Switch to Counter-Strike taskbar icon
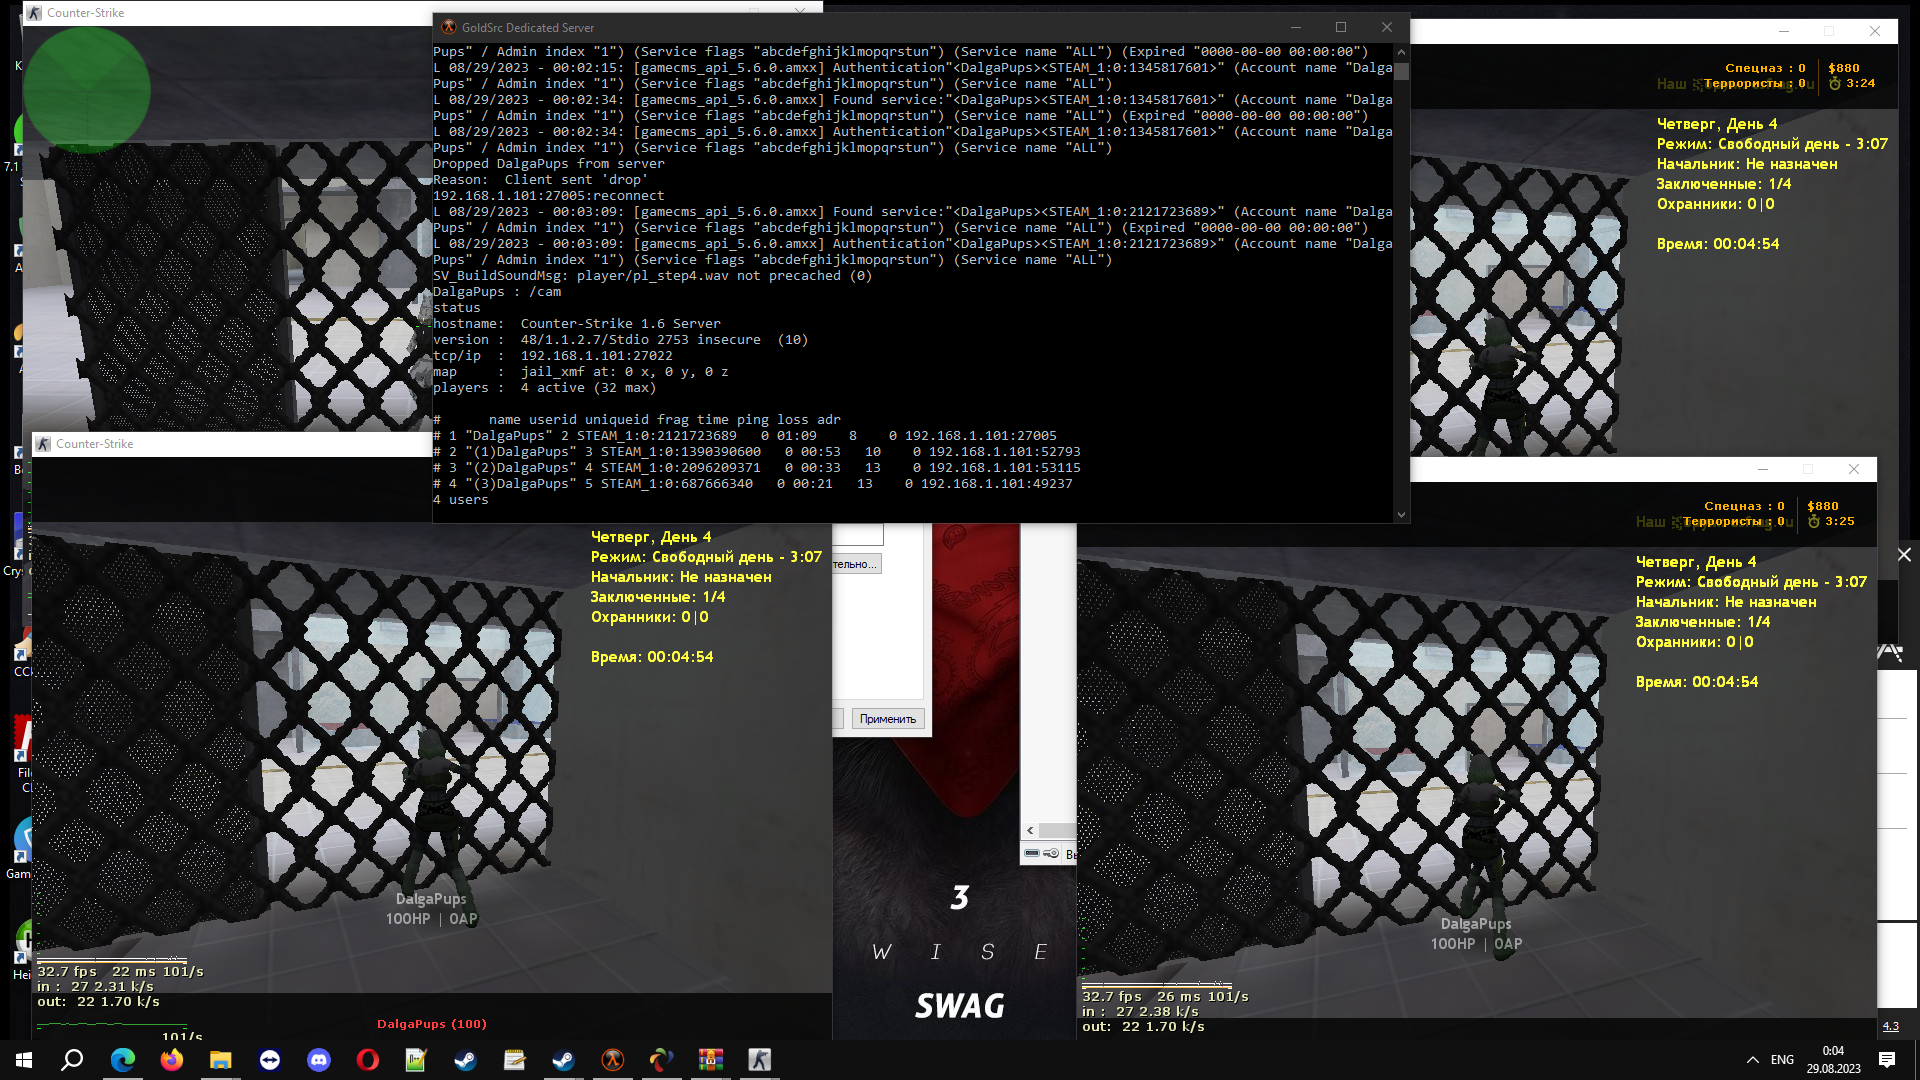The height and width of the screenshot is (1080, 1920). click(x=759, y=1060)
